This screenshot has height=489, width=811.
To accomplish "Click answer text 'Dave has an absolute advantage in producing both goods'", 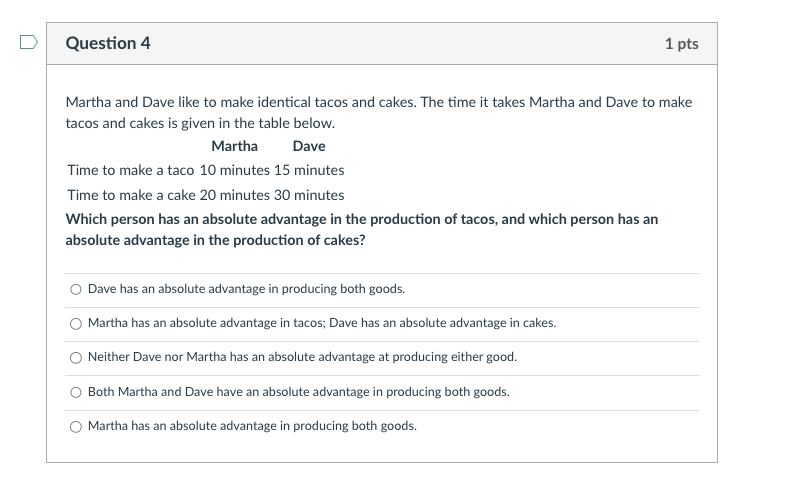I will point(246,289).
